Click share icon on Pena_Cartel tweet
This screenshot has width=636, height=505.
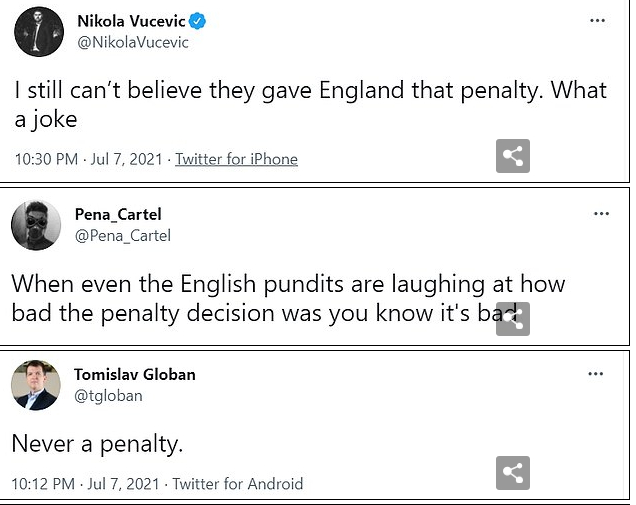click(x=512, y=319)
